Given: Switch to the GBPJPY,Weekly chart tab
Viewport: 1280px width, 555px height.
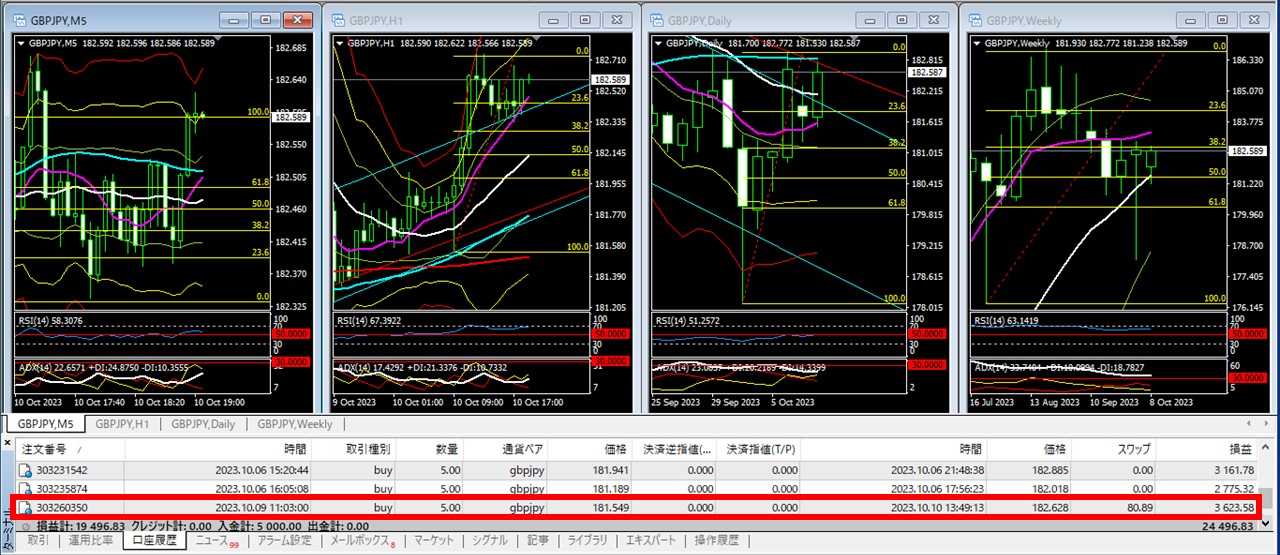Looking at the screenshot, I should point(295,424).
